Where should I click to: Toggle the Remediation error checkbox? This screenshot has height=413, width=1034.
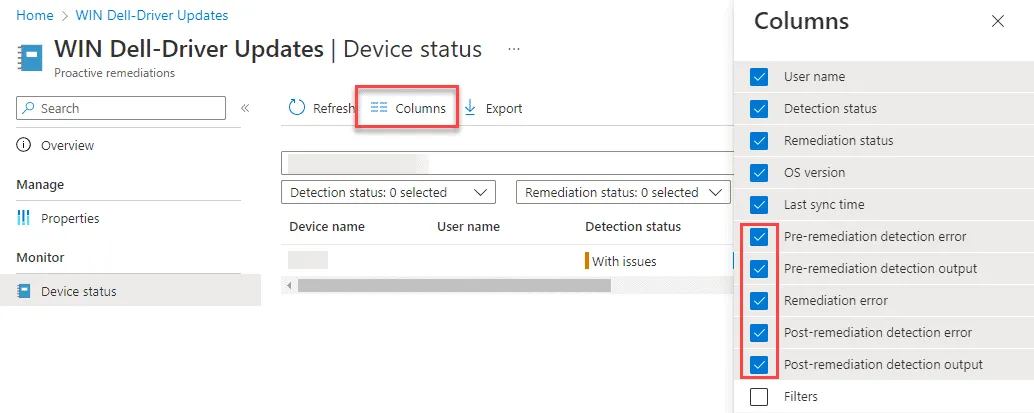click(x=759, y=300)
